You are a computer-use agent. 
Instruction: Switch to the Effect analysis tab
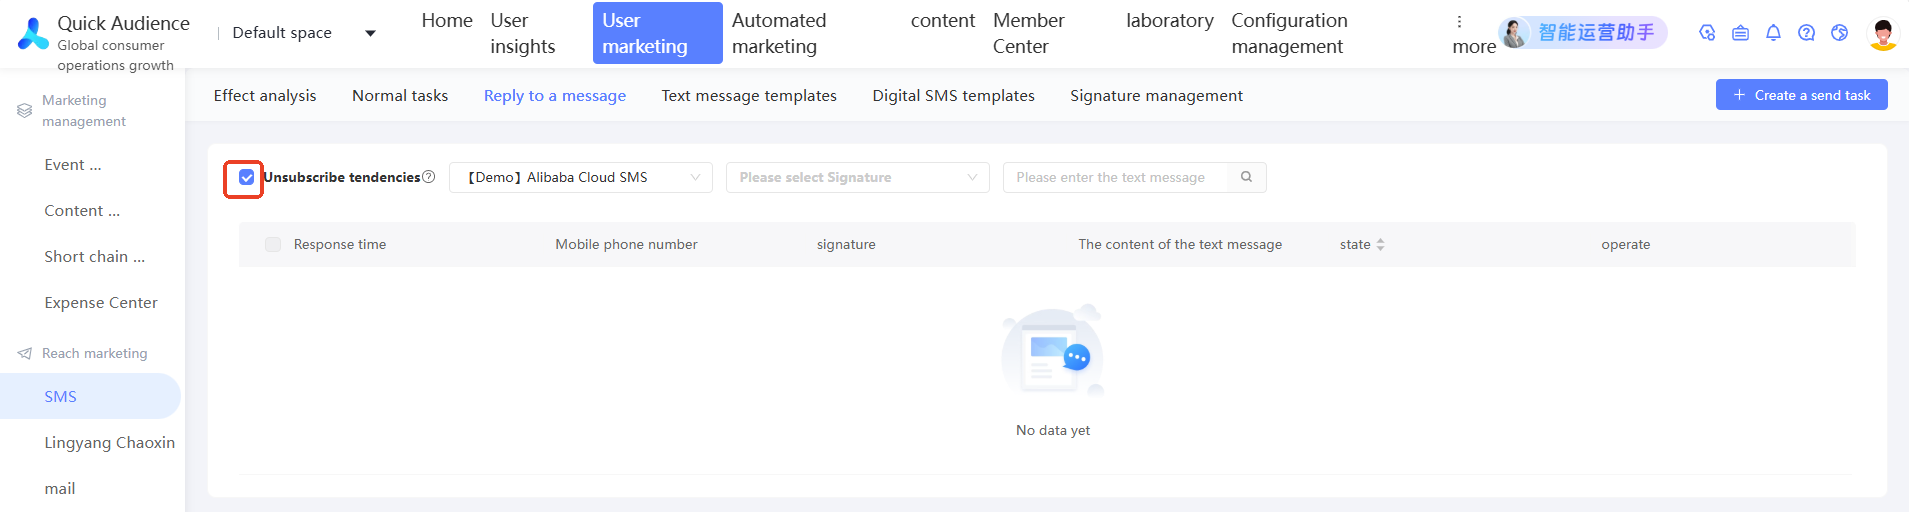click(265, 95)
